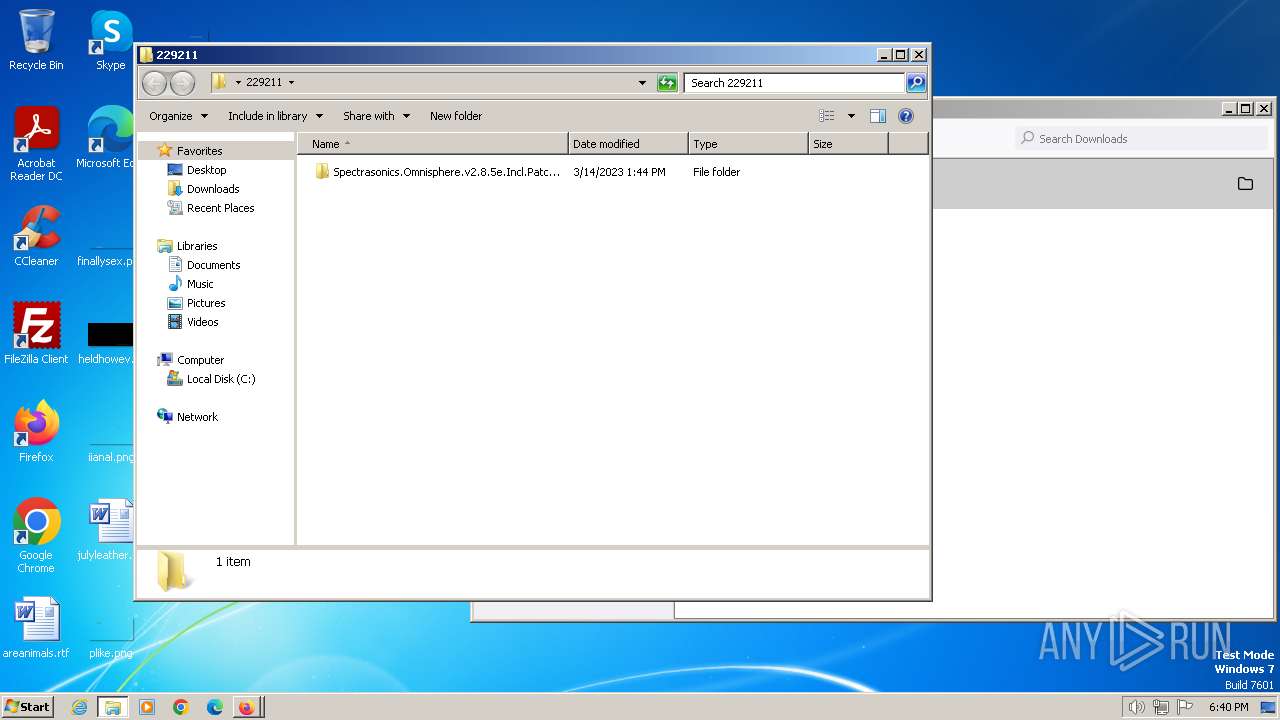Open areanimals.rtf desktop file
This screenshot has width=1280, height=720.
[x=36, y=629]
